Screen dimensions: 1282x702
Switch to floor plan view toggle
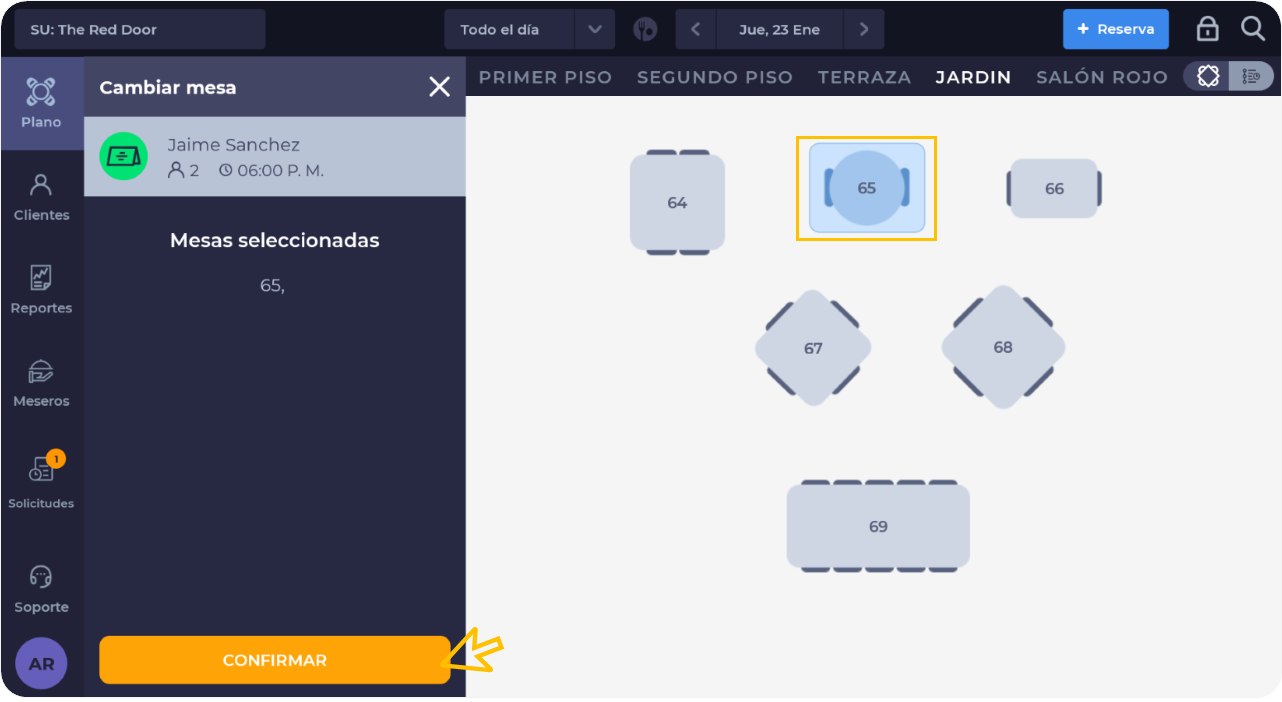(1208, 76)
